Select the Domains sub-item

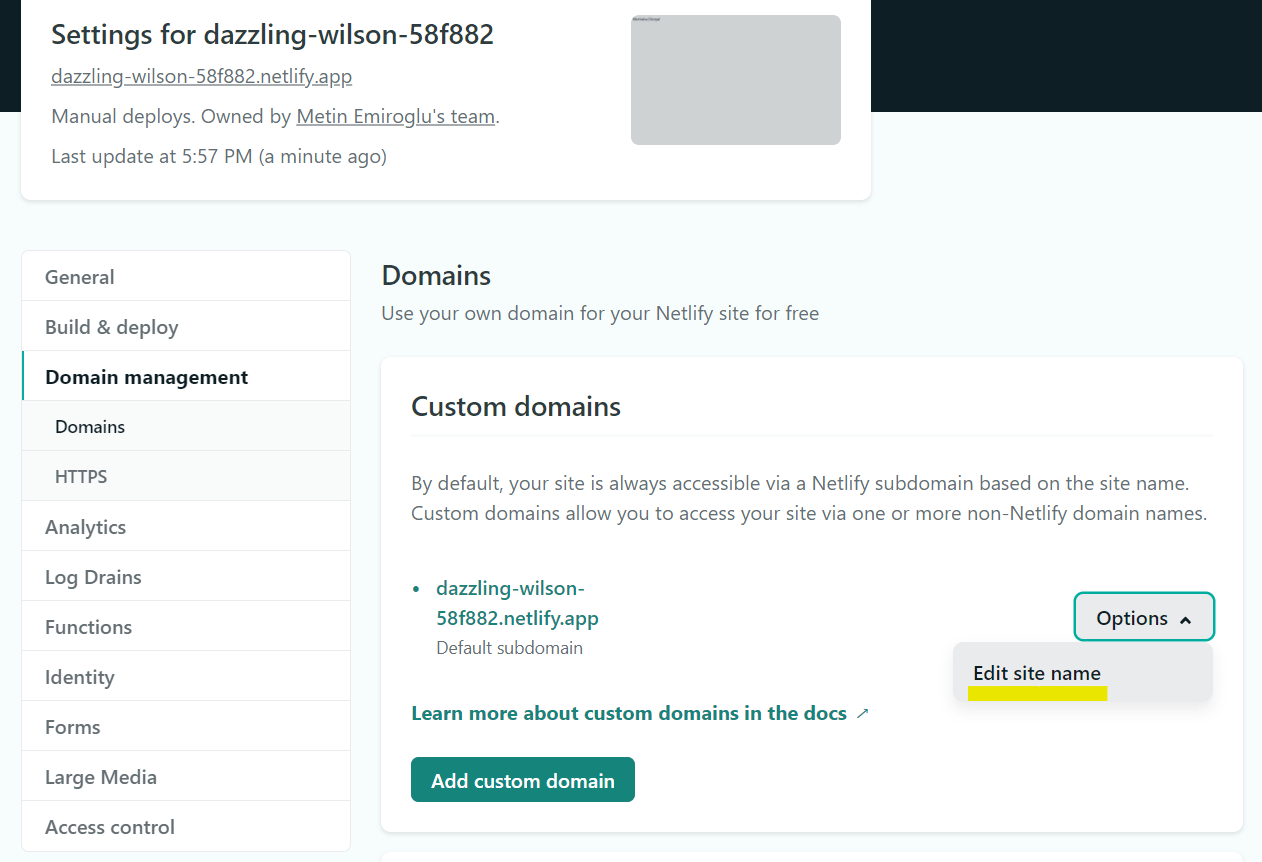(186, 426)
